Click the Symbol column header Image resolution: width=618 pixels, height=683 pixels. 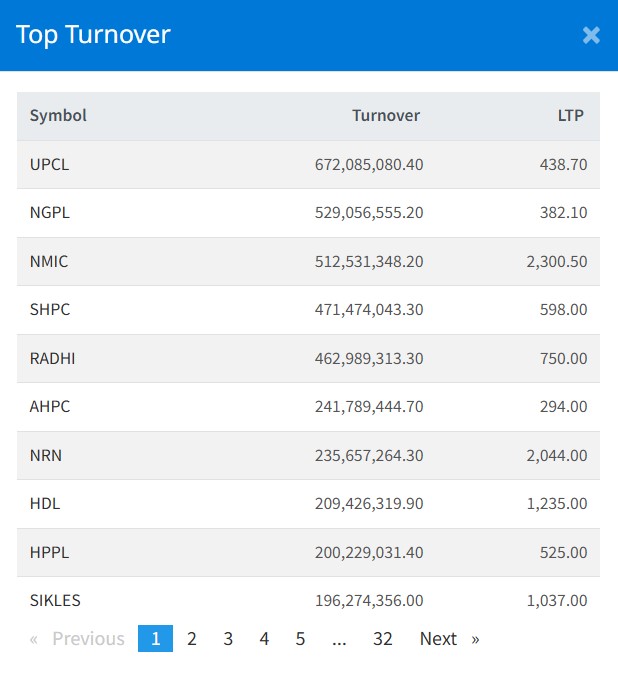58,115
